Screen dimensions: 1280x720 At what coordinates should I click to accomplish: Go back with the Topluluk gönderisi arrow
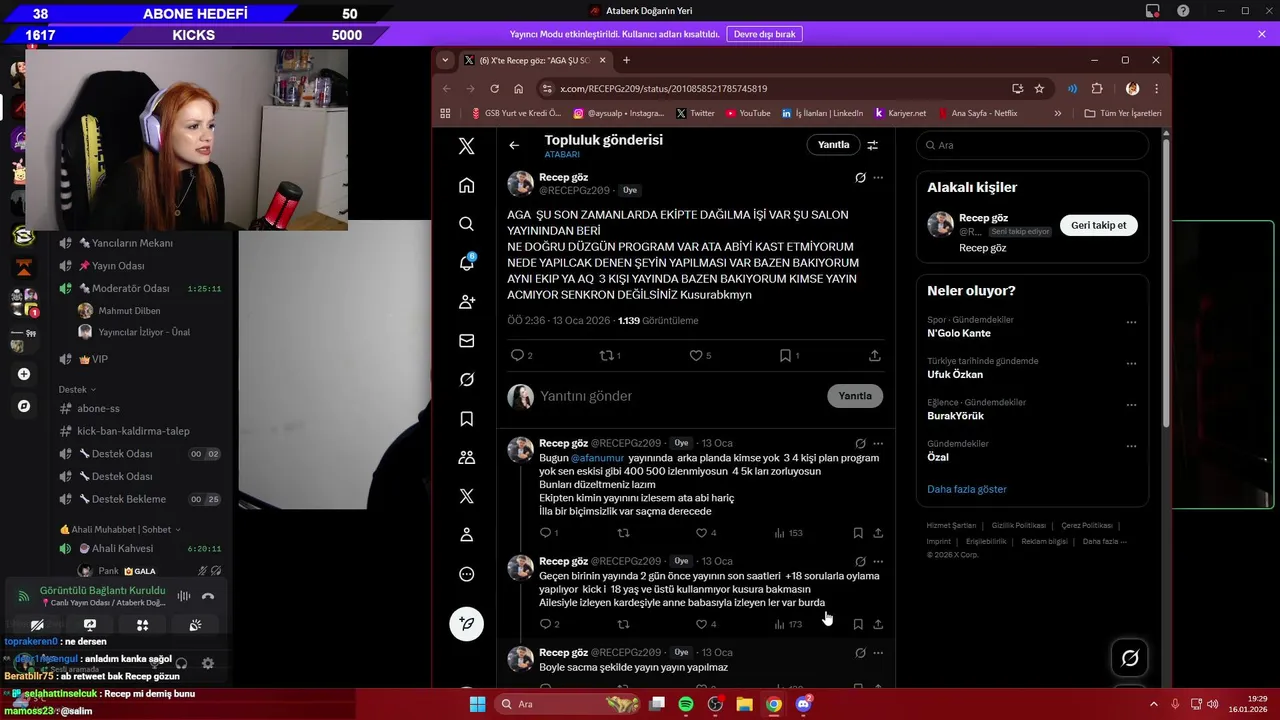(x=514, y=145)
